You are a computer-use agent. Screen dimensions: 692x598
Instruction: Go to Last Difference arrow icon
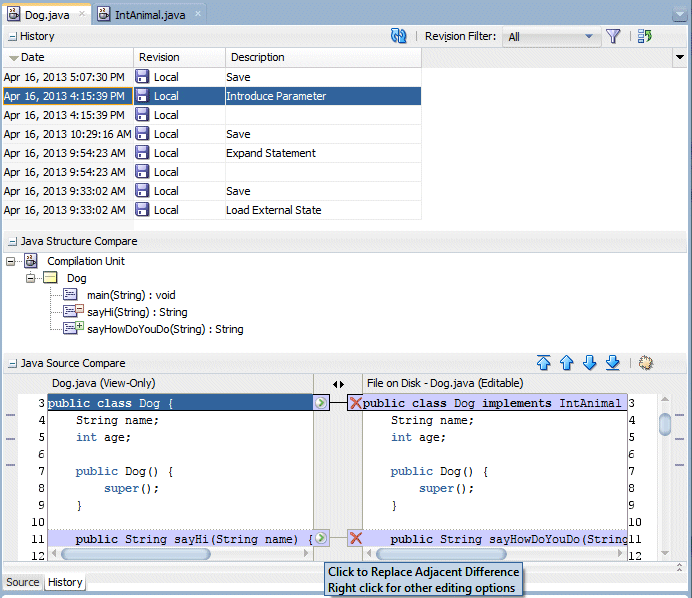click(x=613, y=363)
